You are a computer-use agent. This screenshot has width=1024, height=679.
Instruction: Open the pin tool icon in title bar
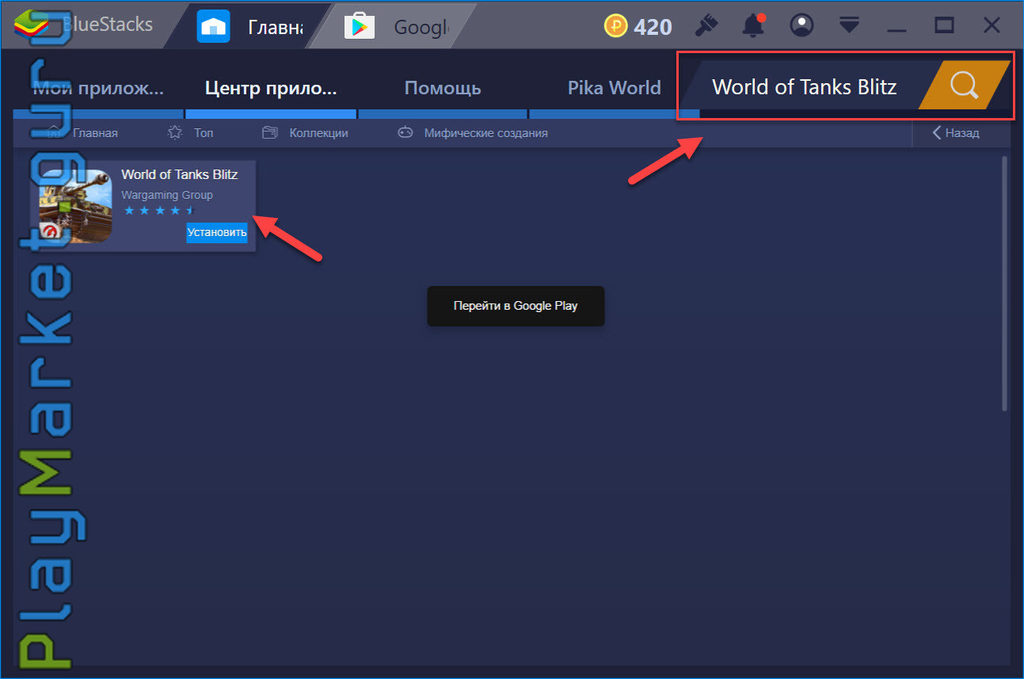706,25
